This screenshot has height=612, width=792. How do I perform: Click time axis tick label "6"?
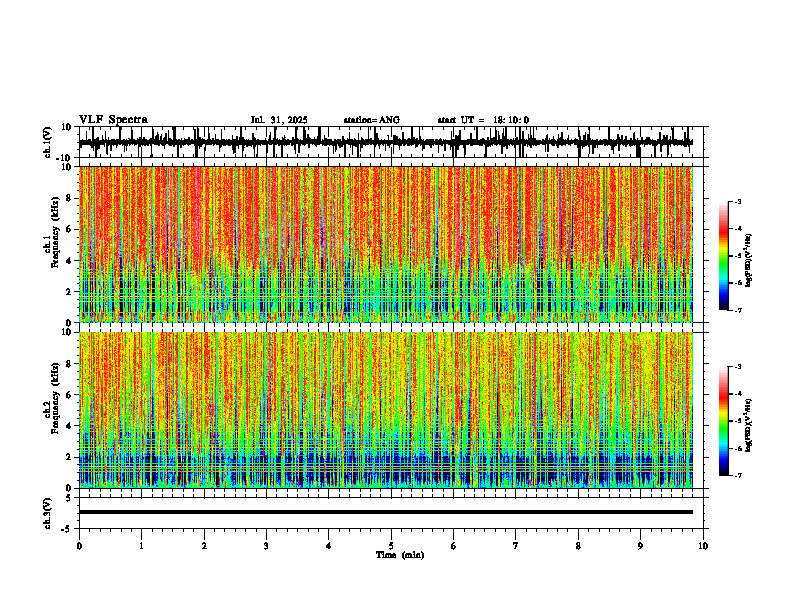[x=454, y=546]
